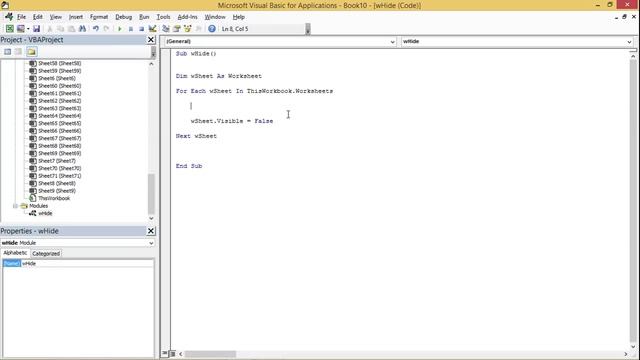Click the Cut scissors icon

tap(50, 29)
